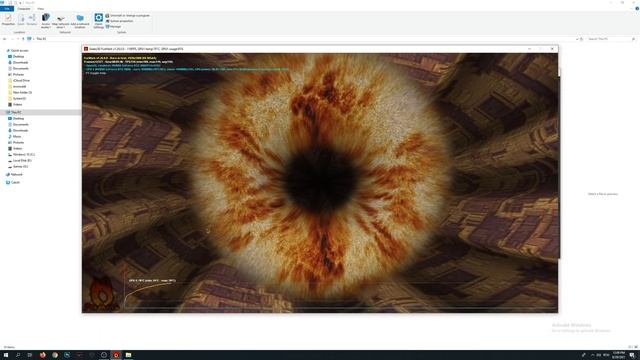Screen dimensions: 640x360
Task: Show hidden system tray icons
Action: coord(593,355)
